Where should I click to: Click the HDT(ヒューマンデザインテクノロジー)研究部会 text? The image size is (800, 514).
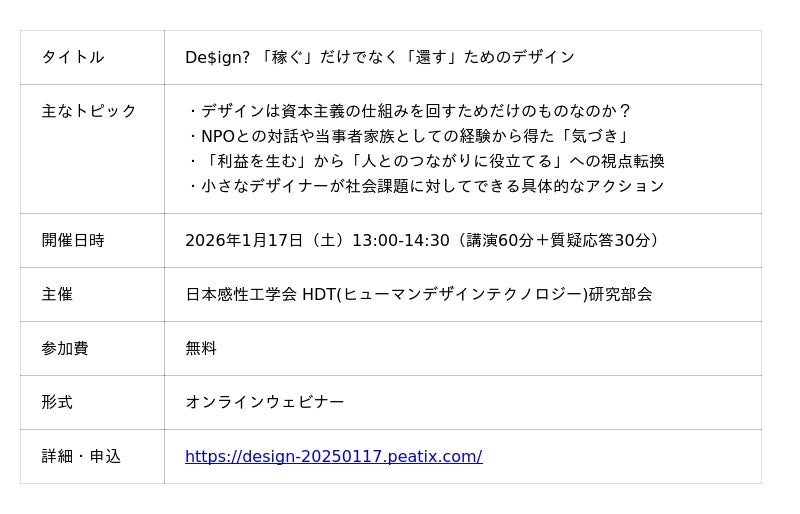[477, 294]
